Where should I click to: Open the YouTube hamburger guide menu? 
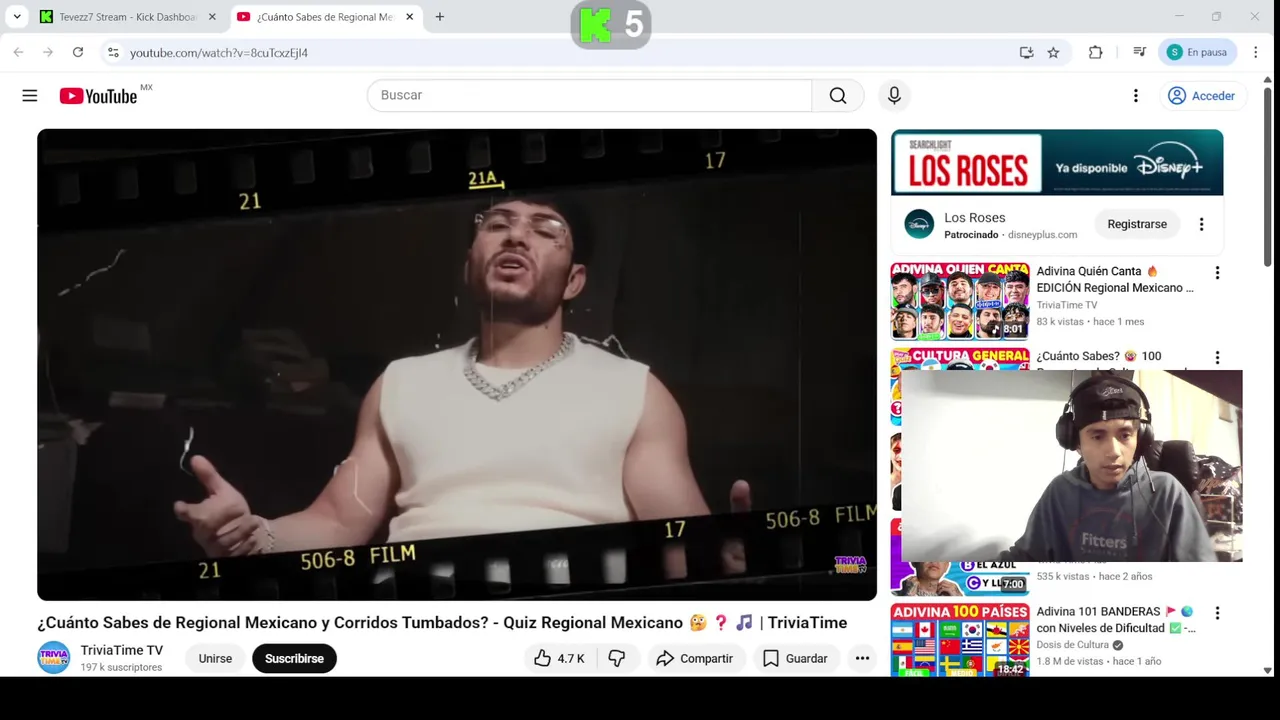30,96
